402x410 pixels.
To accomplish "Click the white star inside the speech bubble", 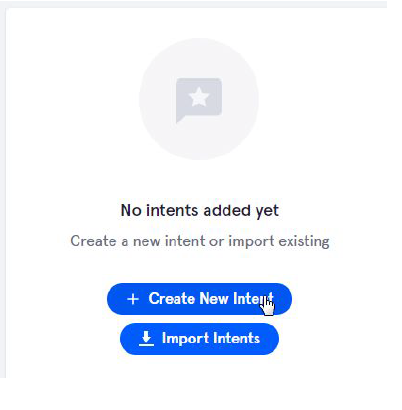I will tap(199, 96).
